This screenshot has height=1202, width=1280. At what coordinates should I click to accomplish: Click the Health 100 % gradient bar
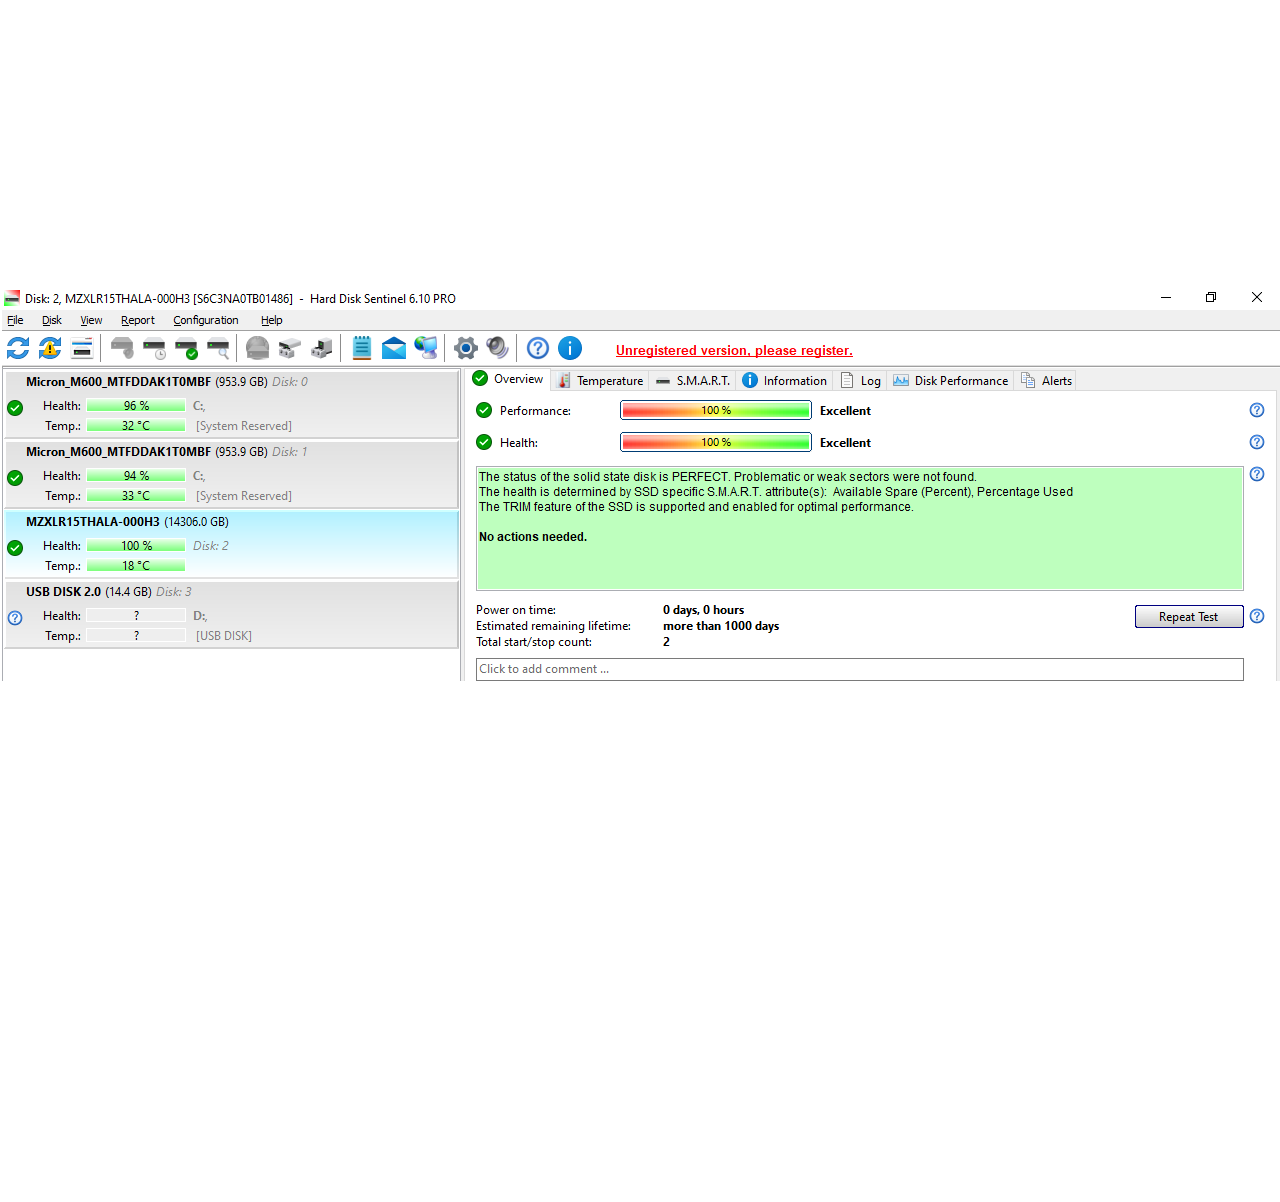pos(716,442)
